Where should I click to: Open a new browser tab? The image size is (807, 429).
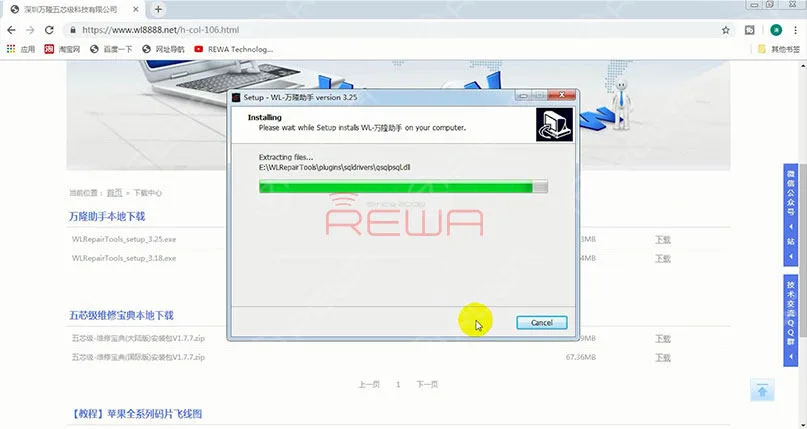(158, 9)
